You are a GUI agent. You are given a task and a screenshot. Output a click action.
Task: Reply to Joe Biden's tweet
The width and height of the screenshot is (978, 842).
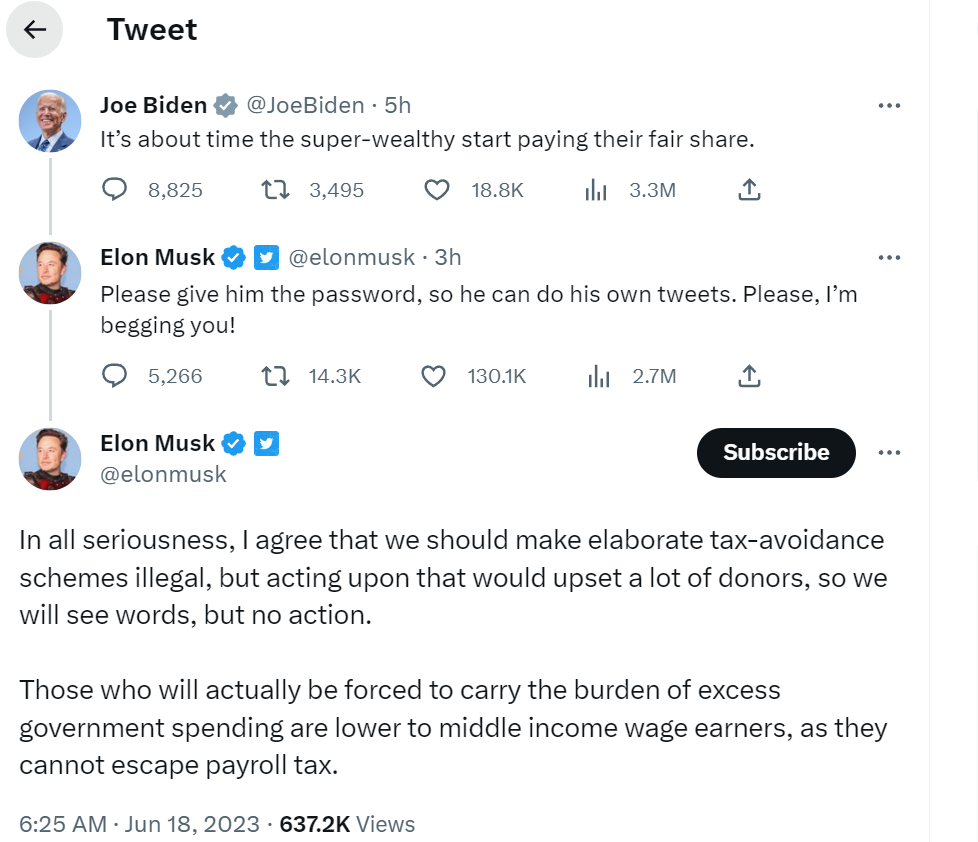tap(115, 189)
